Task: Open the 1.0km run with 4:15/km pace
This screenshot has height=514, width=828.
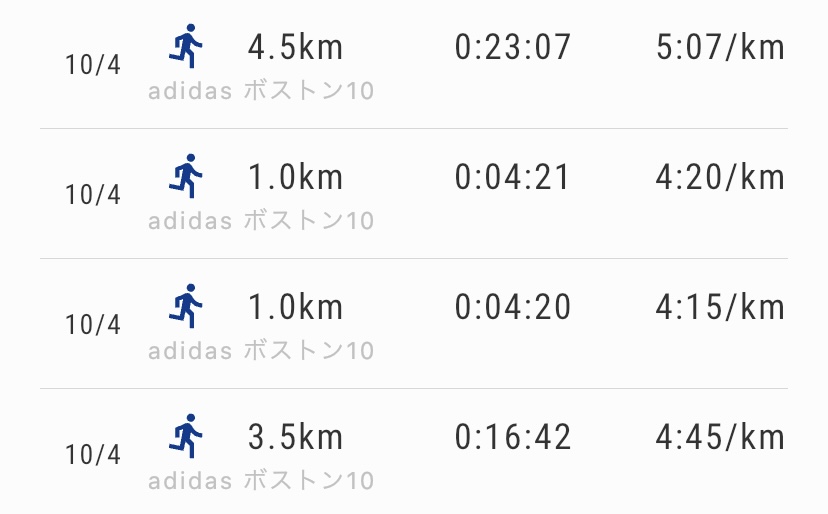Action: click(x=414, y=323)
